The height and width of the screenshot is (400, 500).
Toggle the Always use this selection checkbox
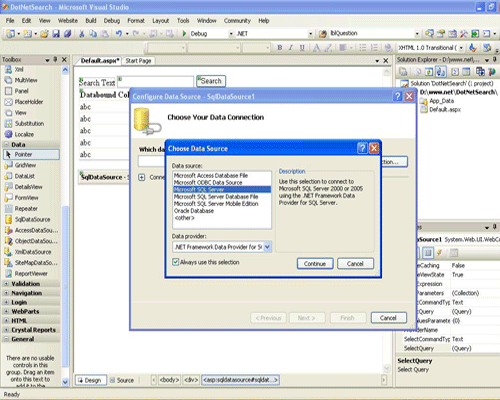click(x=176, y=262)
